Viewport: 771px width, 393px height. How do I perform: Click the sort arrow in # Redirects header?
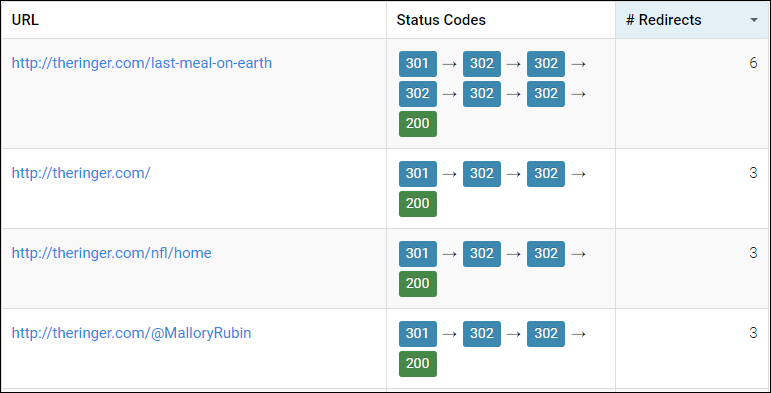coord(753,20)
